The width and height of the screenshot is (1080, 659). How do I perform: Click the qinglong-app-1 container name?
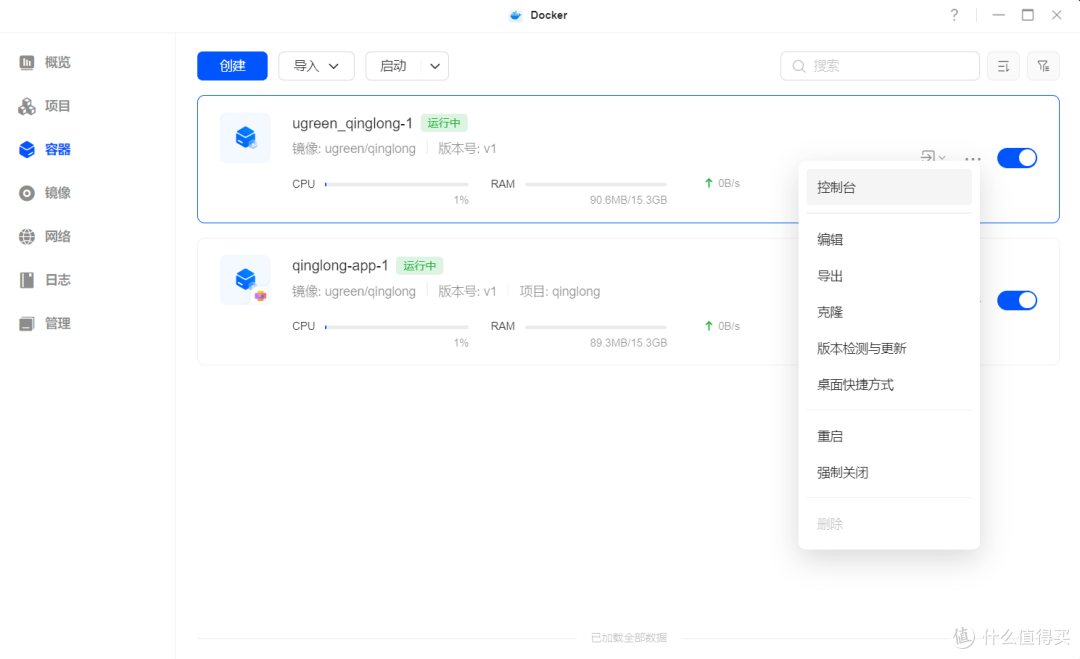(x=340, y=266)
